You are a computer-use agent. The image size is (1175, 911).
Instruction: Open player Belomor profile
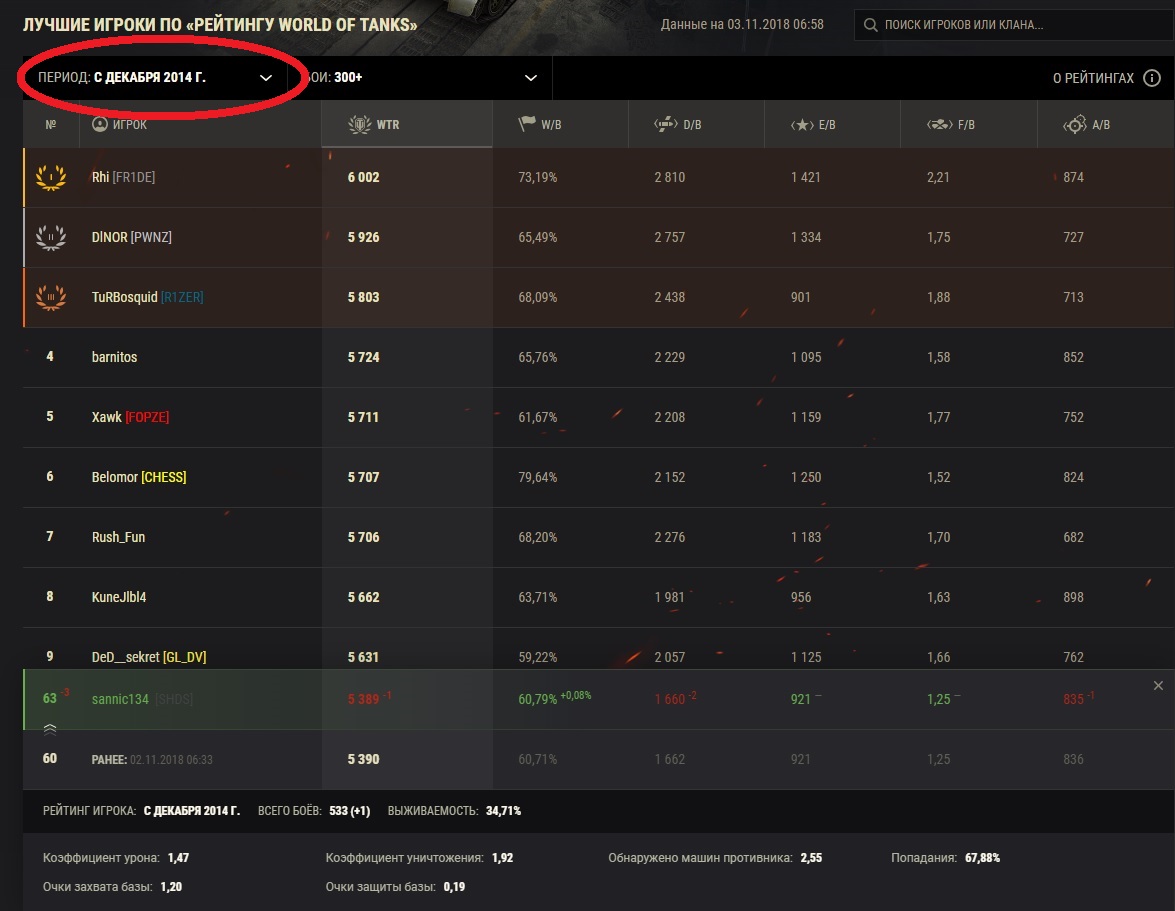coord(115,477)
